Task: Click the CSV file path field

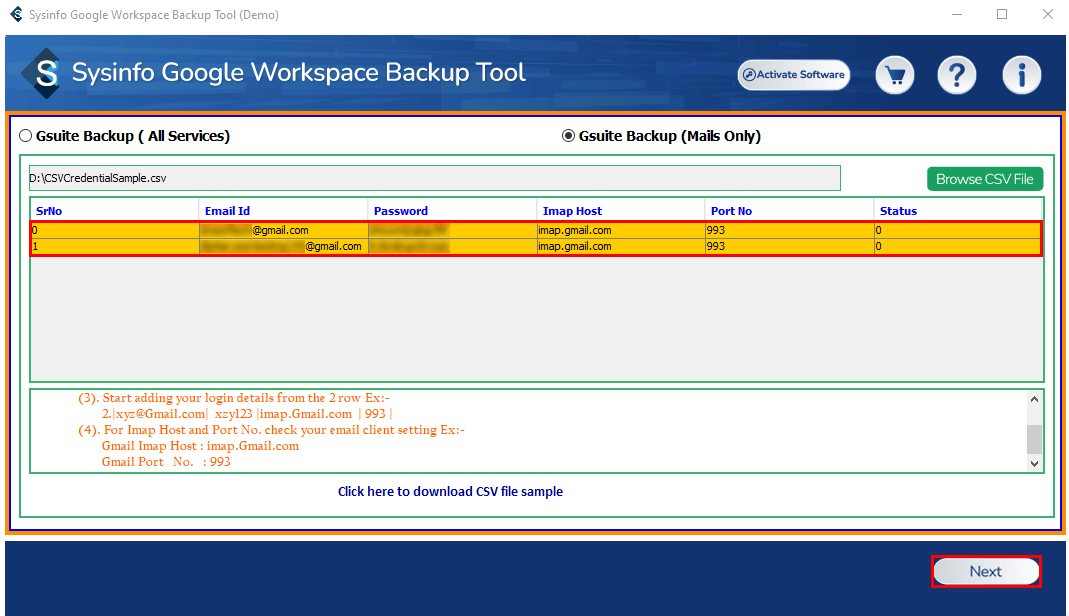Action: [x=434, y=178]
